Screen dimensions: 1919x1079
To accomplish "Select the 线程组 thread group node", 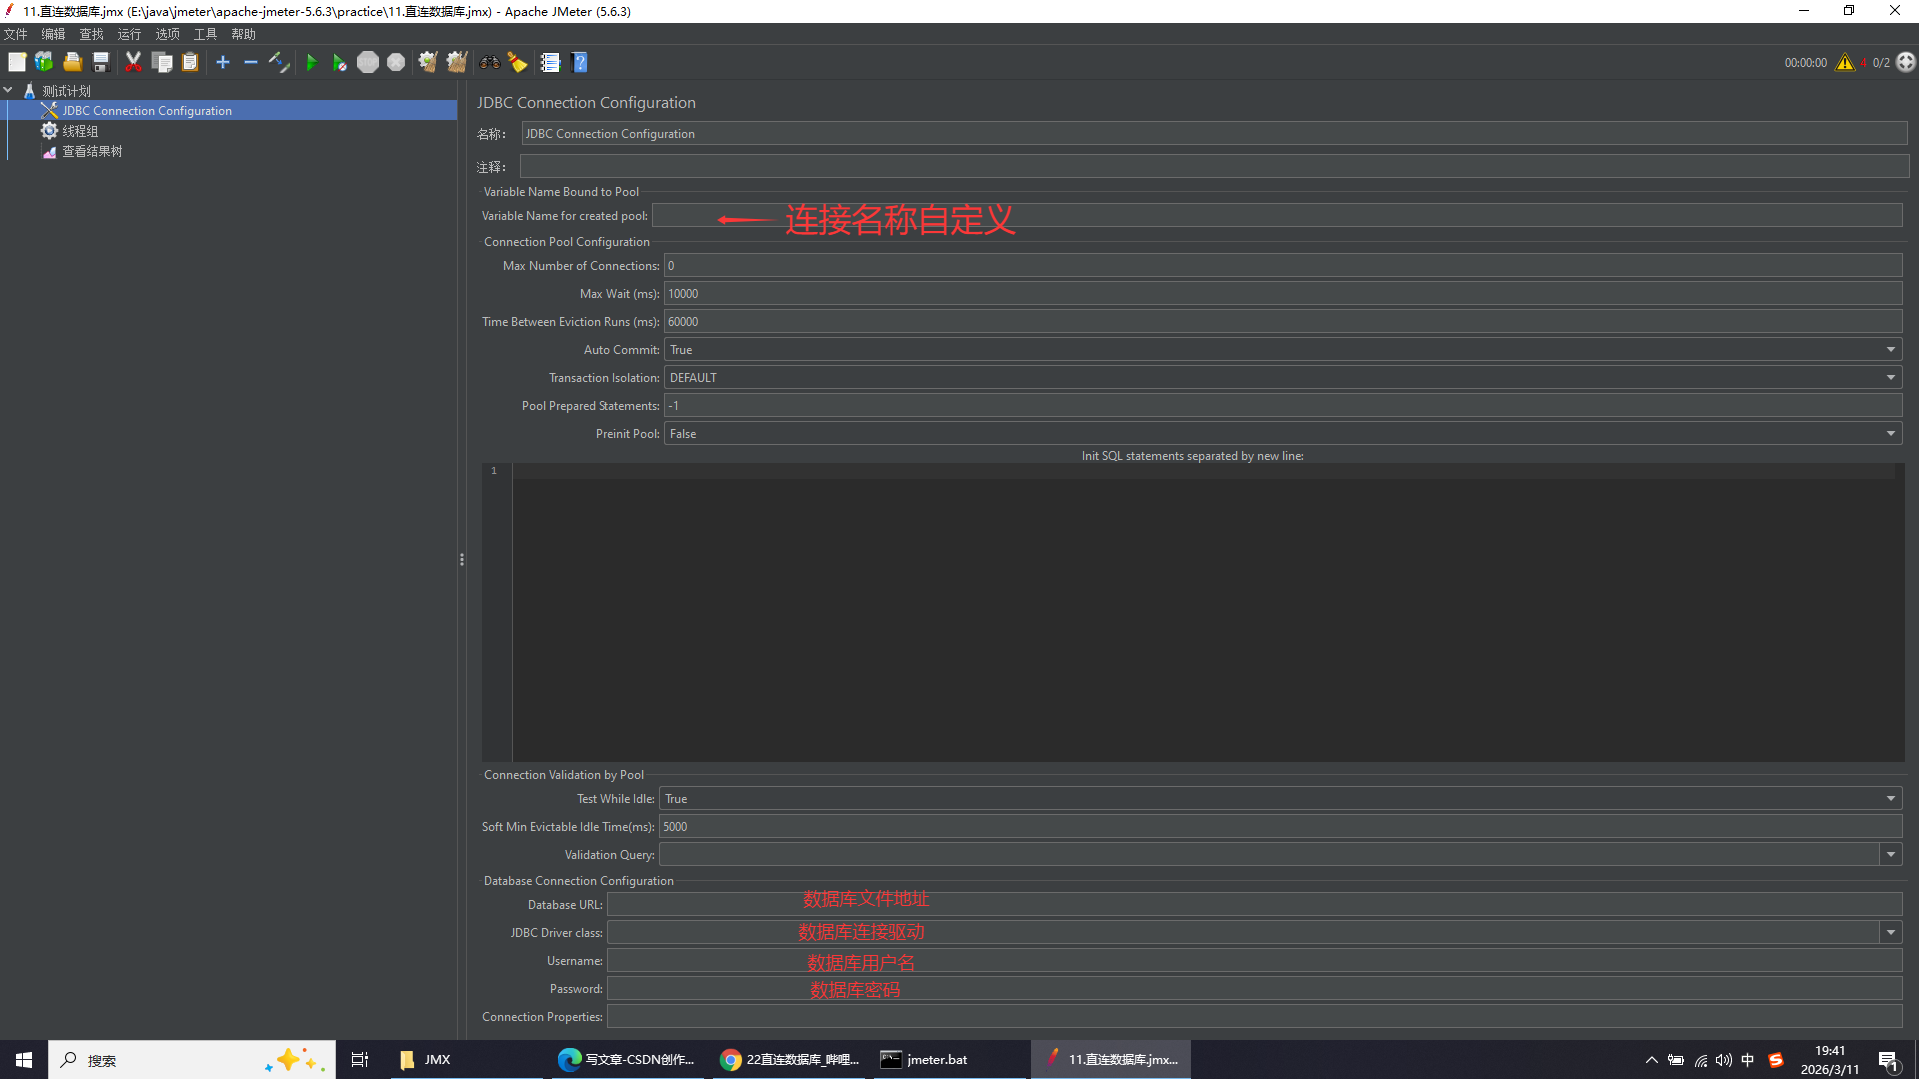I will (x=80, y=131).
